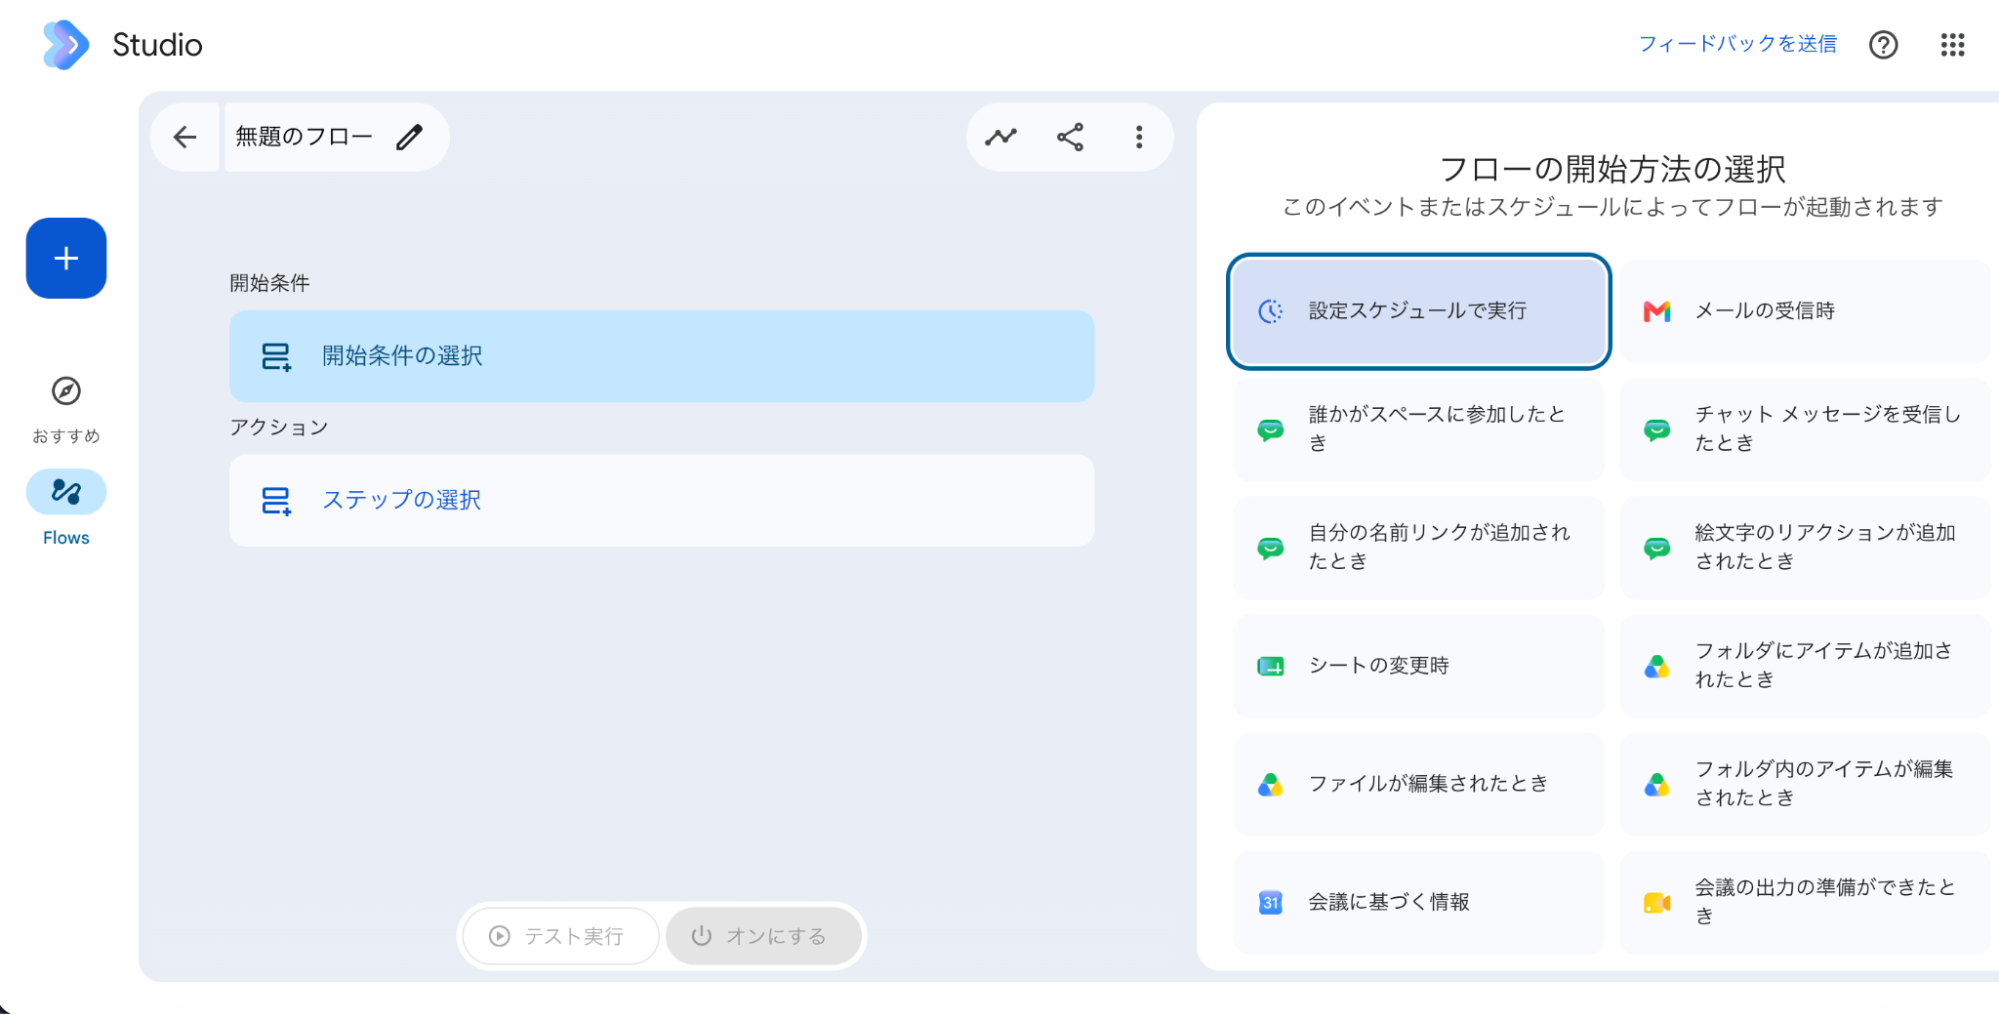Choose シートの変更時 starter
The image size is (1999, 1015).
(x=1418, y=666)
